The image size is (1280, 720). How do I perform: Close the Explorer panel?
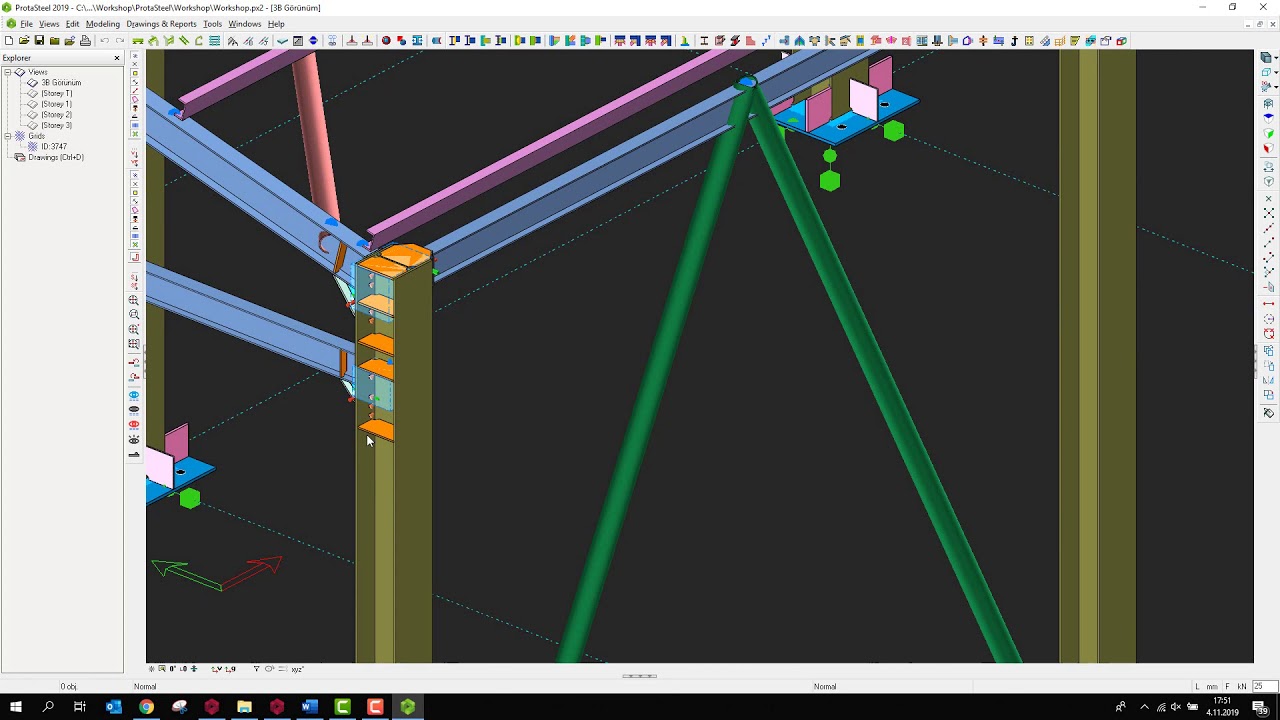point(117,58)
